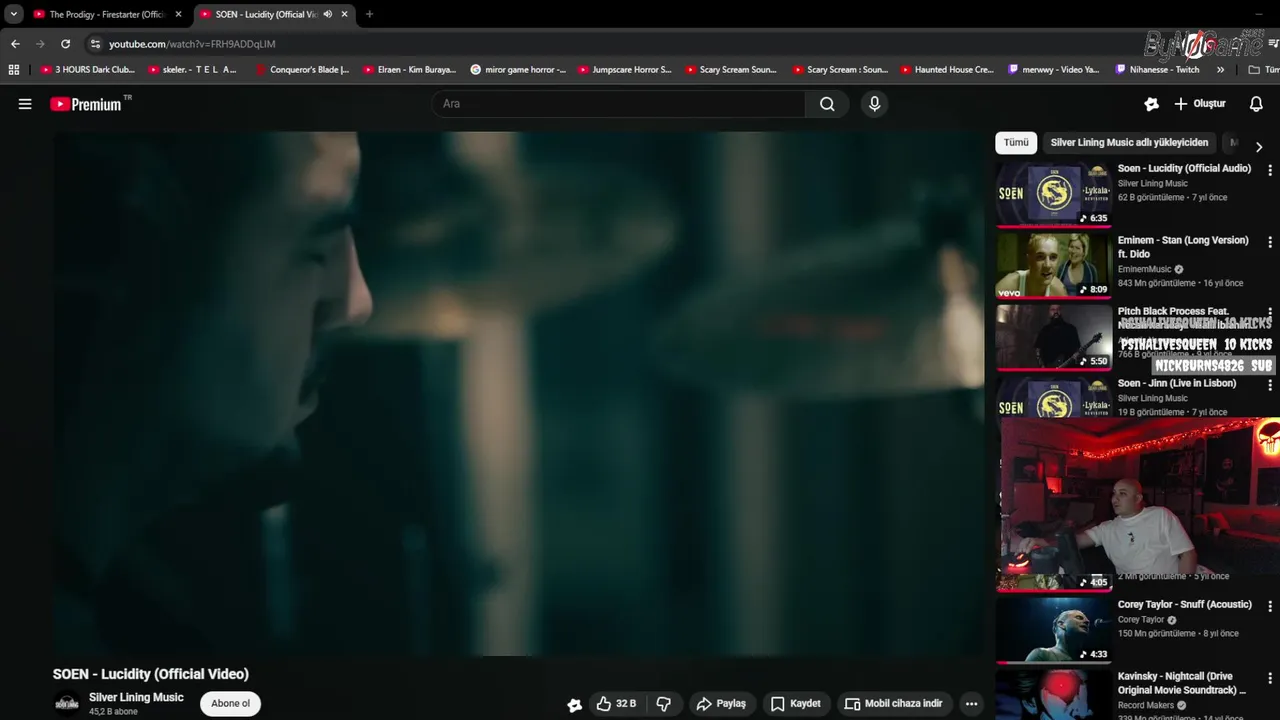The width and height of the screenshot is (1280, 720).
Task: Share the video via Paylaş
Action: tap(721, 704)
